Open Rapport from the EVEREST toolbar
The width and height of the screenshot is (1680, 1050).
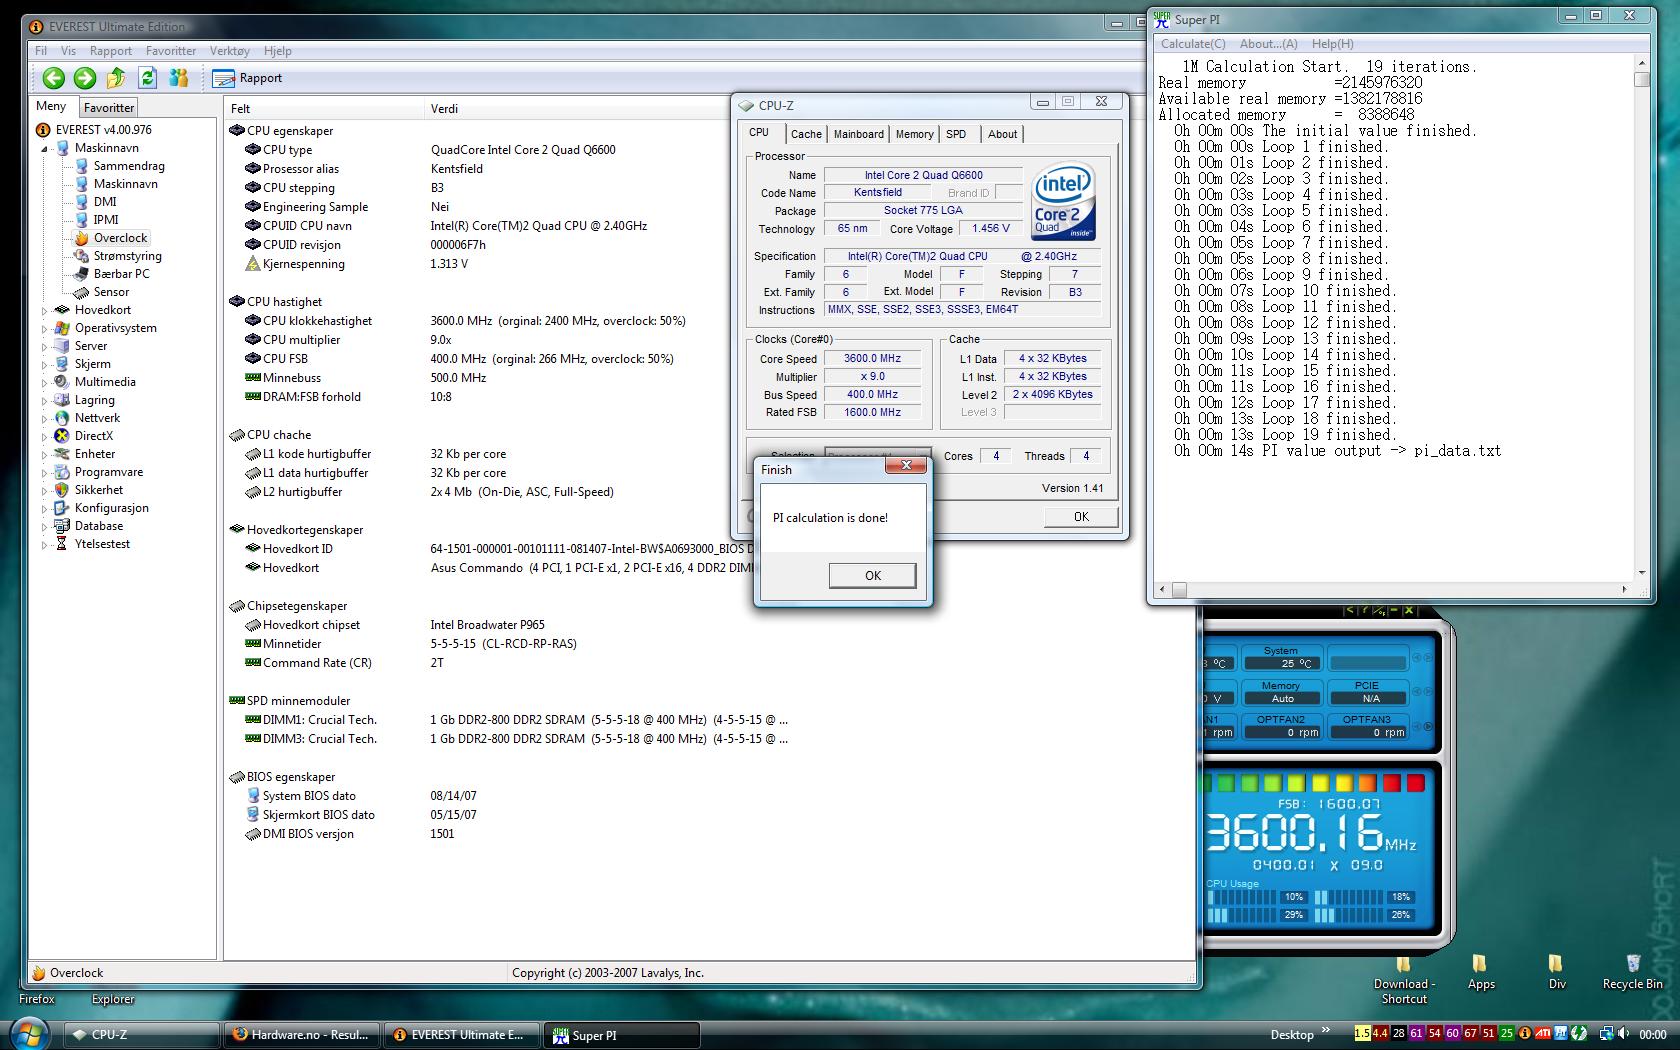(x=248, y=78)
